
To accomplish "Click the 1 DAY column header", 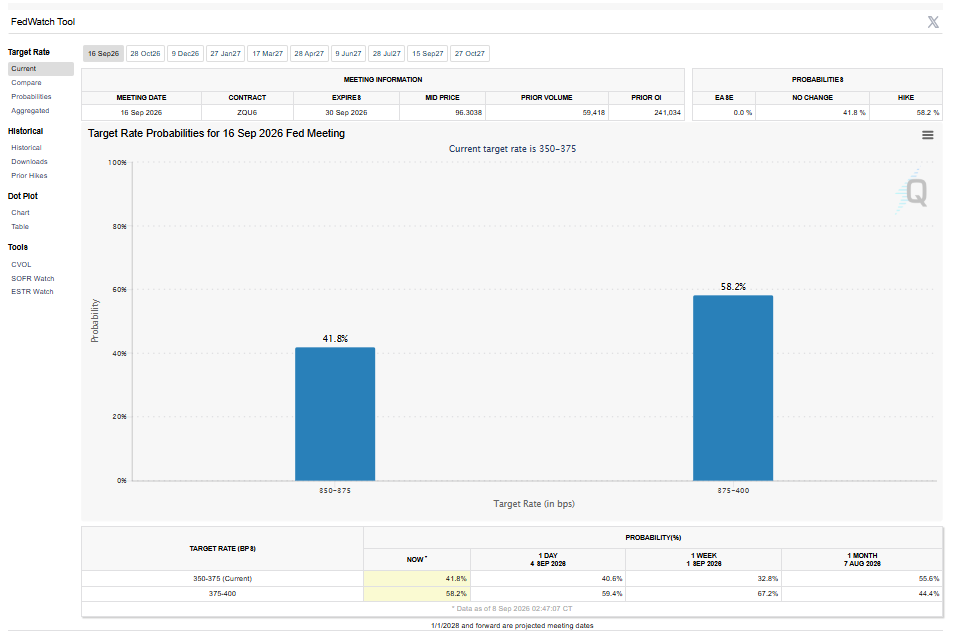I will 548,560.
